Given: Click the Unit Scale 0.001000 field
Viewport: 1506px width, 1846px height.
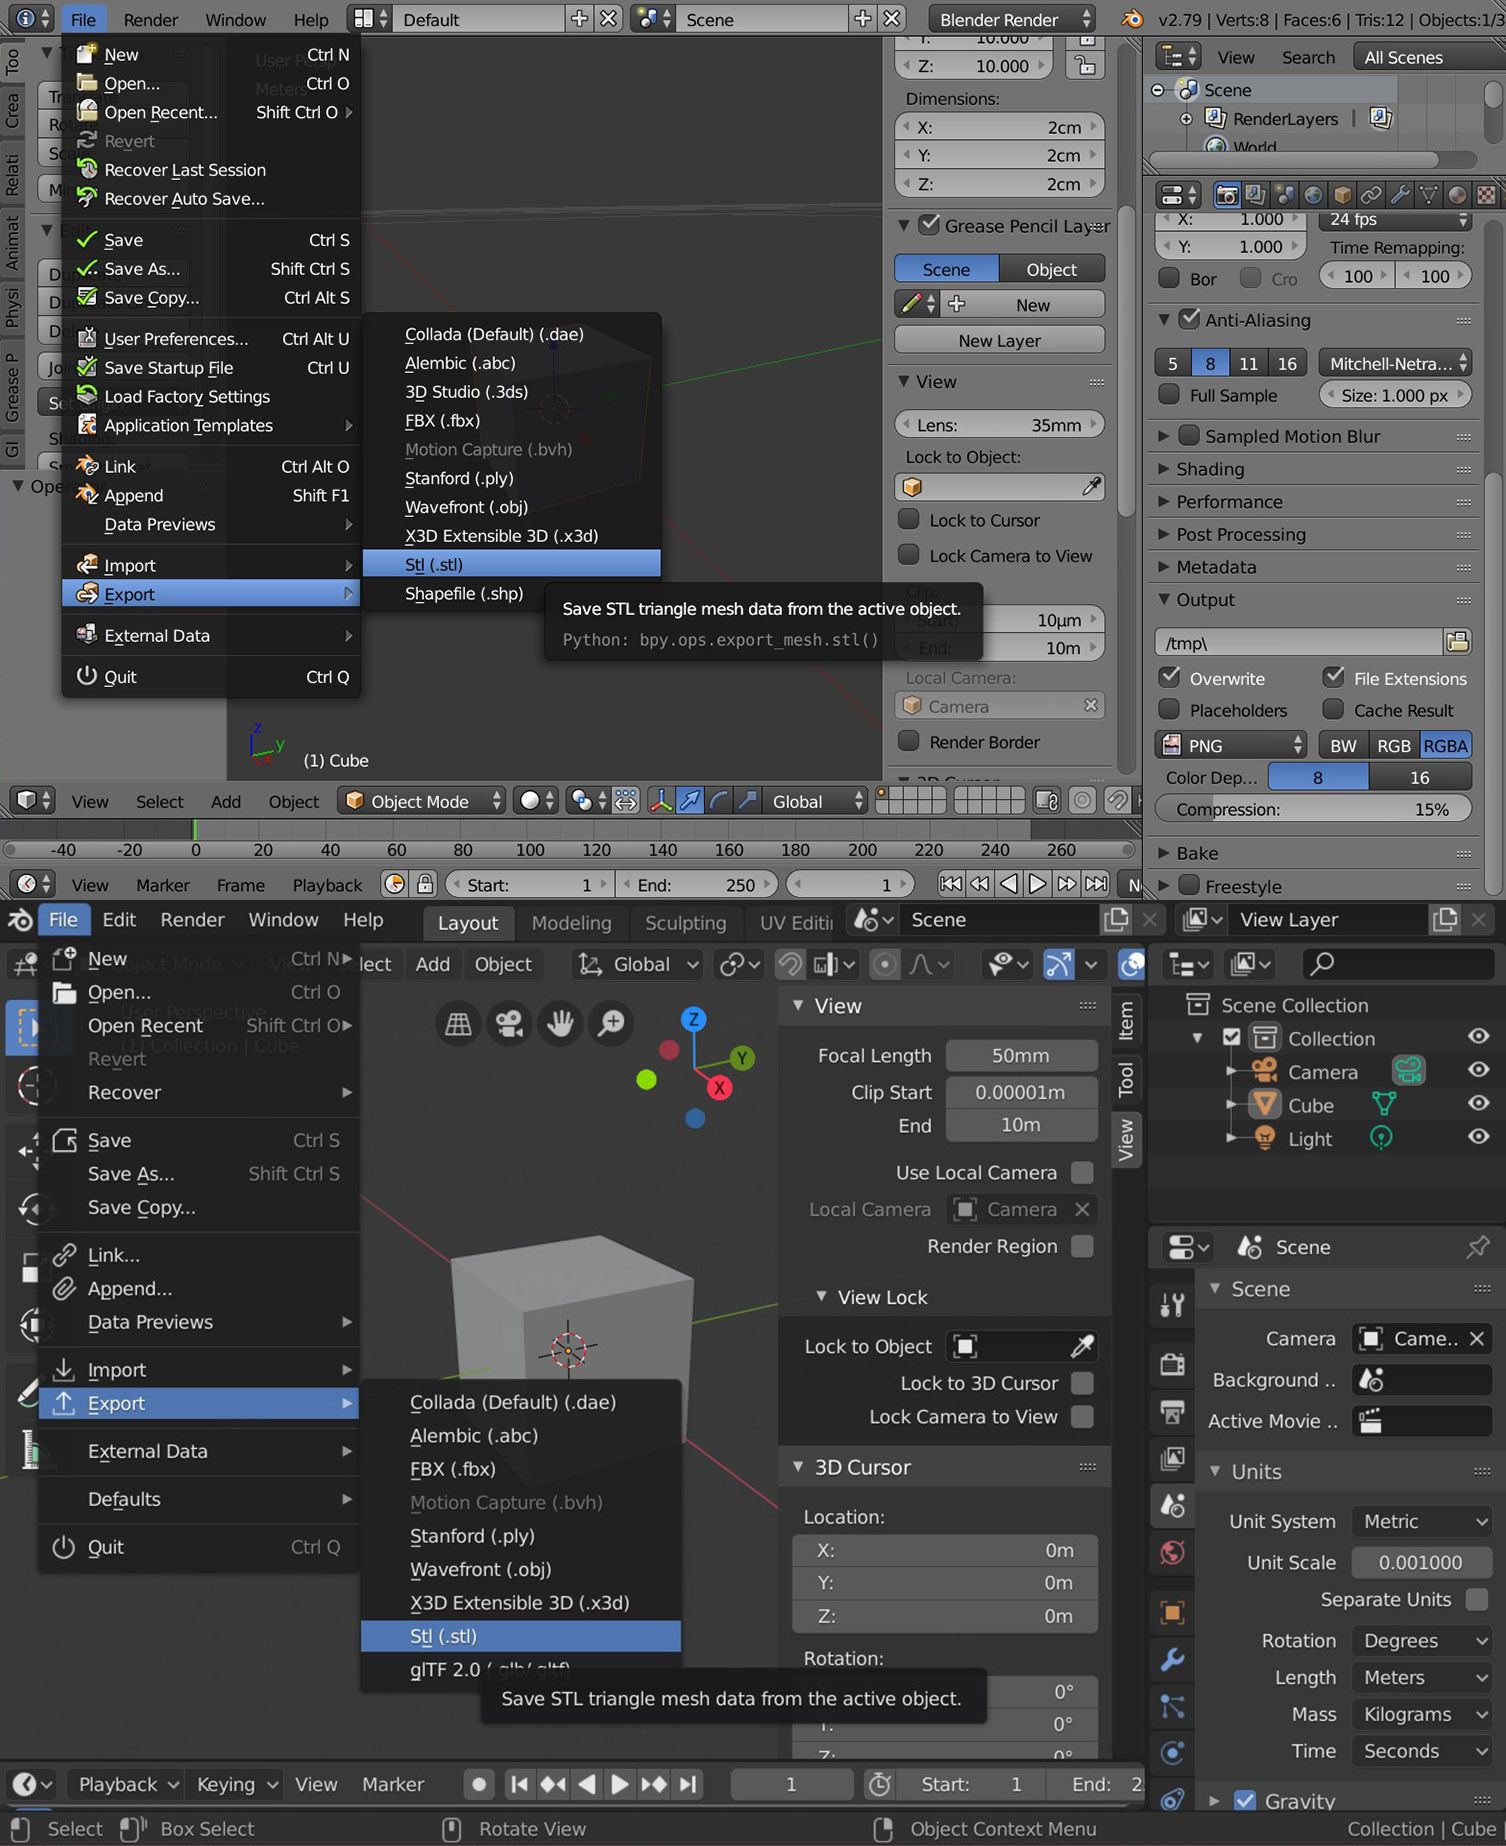Looking at the screenshot, I should [1421, 1562].
